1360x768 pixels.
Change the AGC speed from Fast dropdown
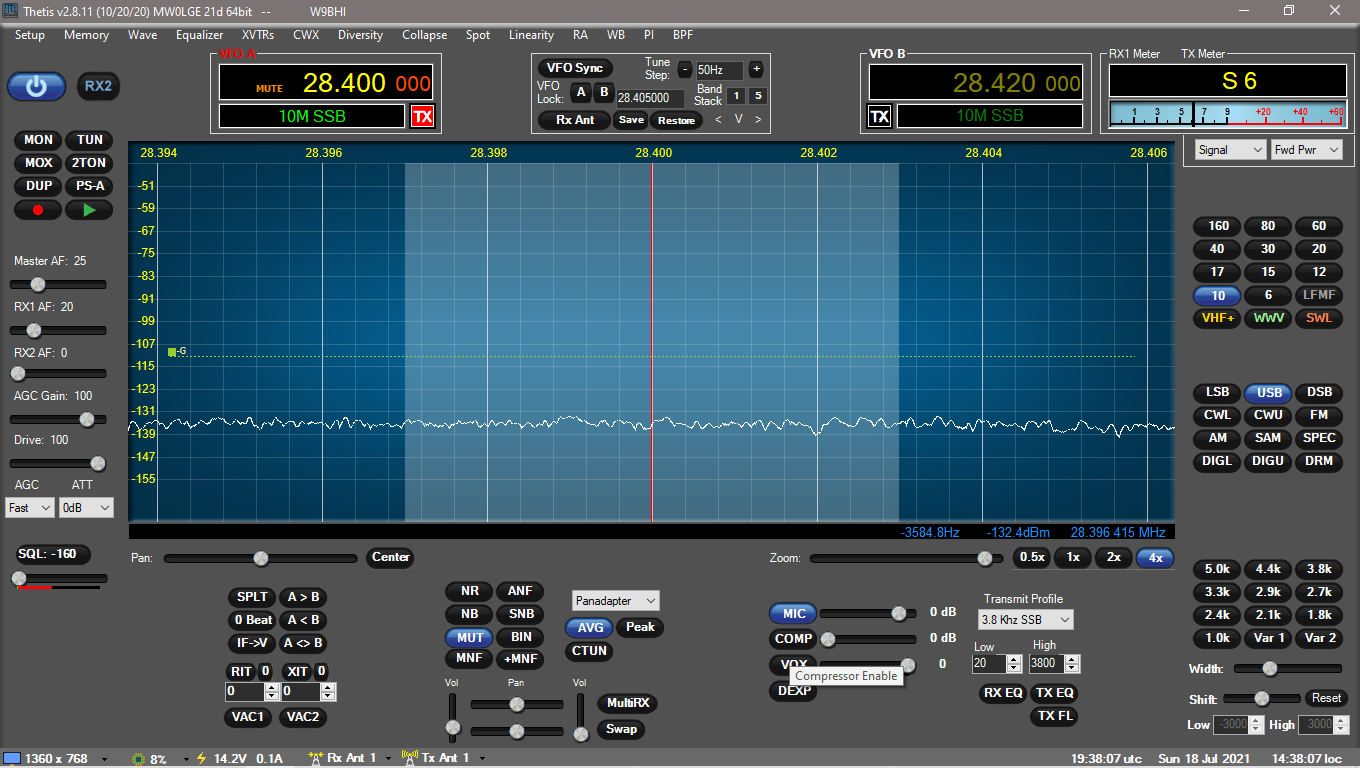coord(29,507)
